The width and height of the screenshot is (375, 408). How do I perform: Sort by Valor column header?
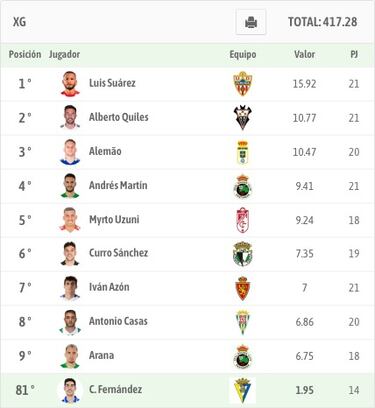(x=304, y=54)
